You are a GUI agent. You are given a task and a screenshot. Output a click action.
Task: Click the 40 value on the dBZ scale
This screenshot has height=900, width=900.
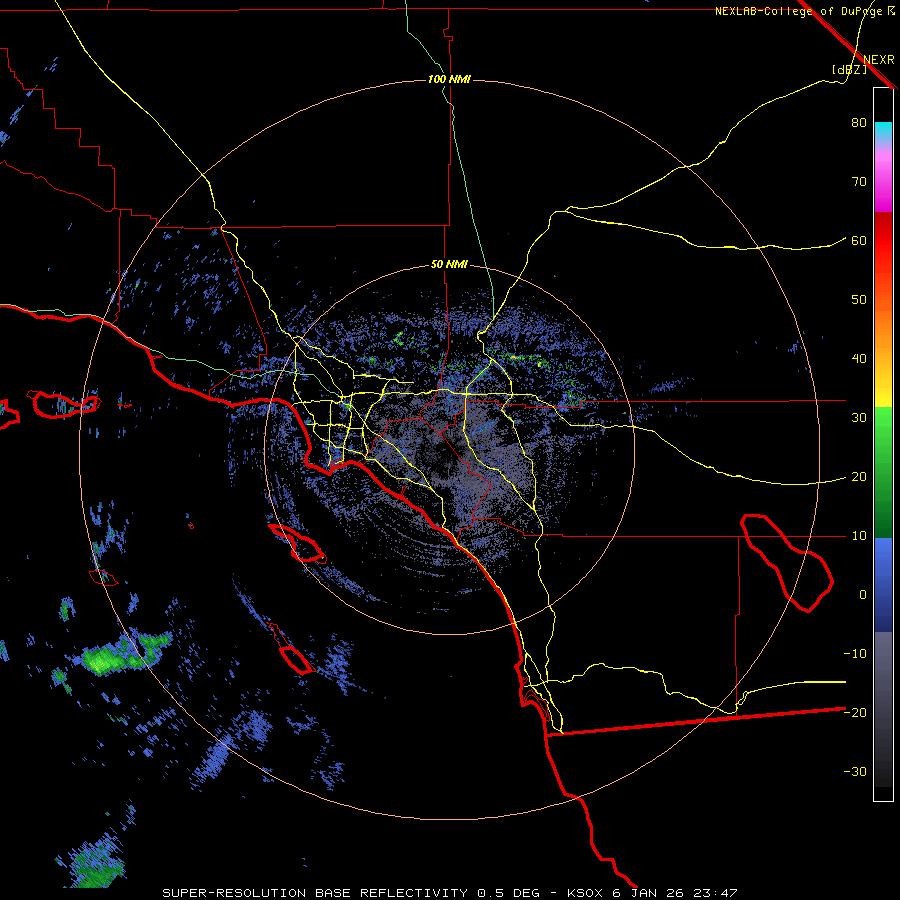coord(859,359)
